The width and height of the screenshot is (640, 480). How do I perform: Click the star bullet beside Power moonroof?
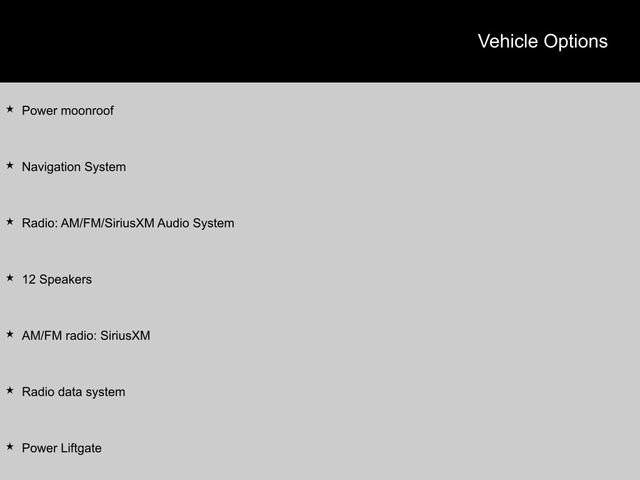coord(10,109)
